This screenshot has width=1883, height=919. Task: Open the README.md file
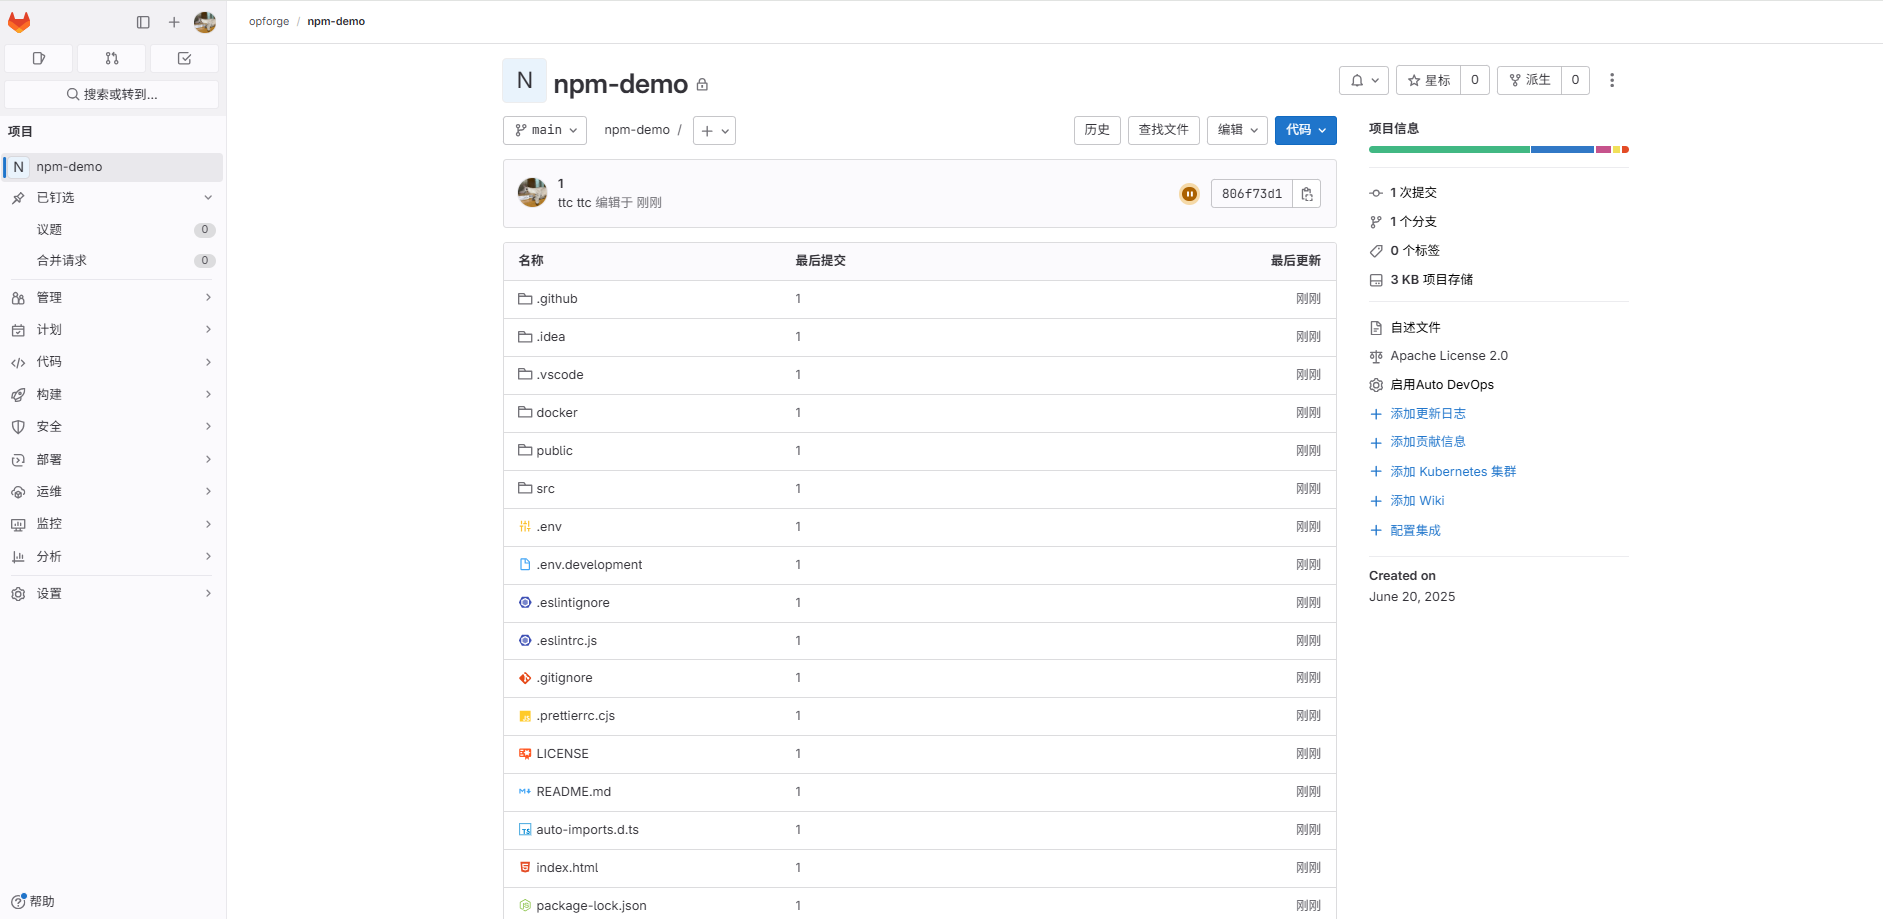573,792
